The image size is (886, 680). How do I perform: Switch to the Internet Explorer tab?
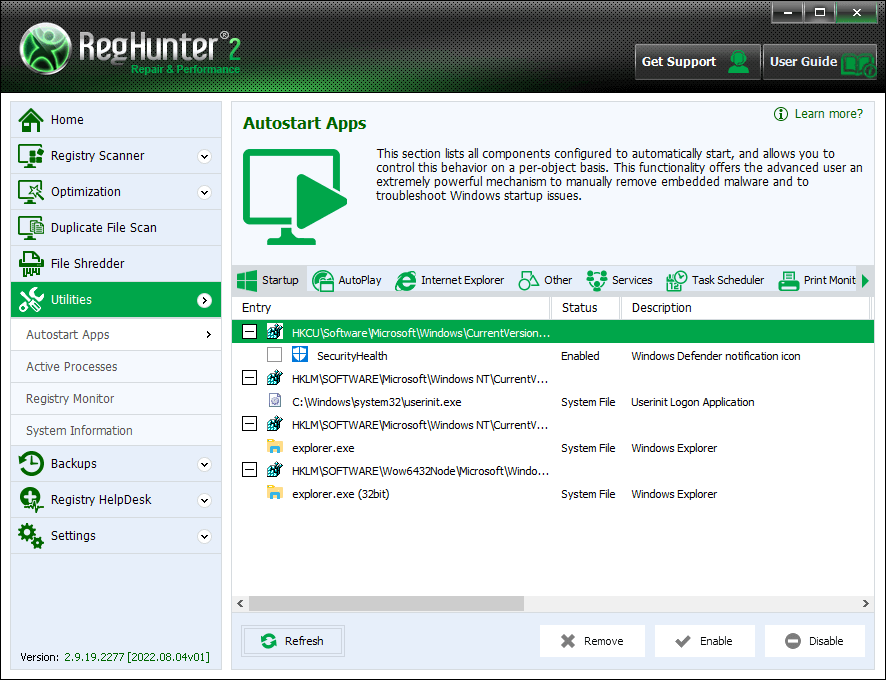(450, 280)
